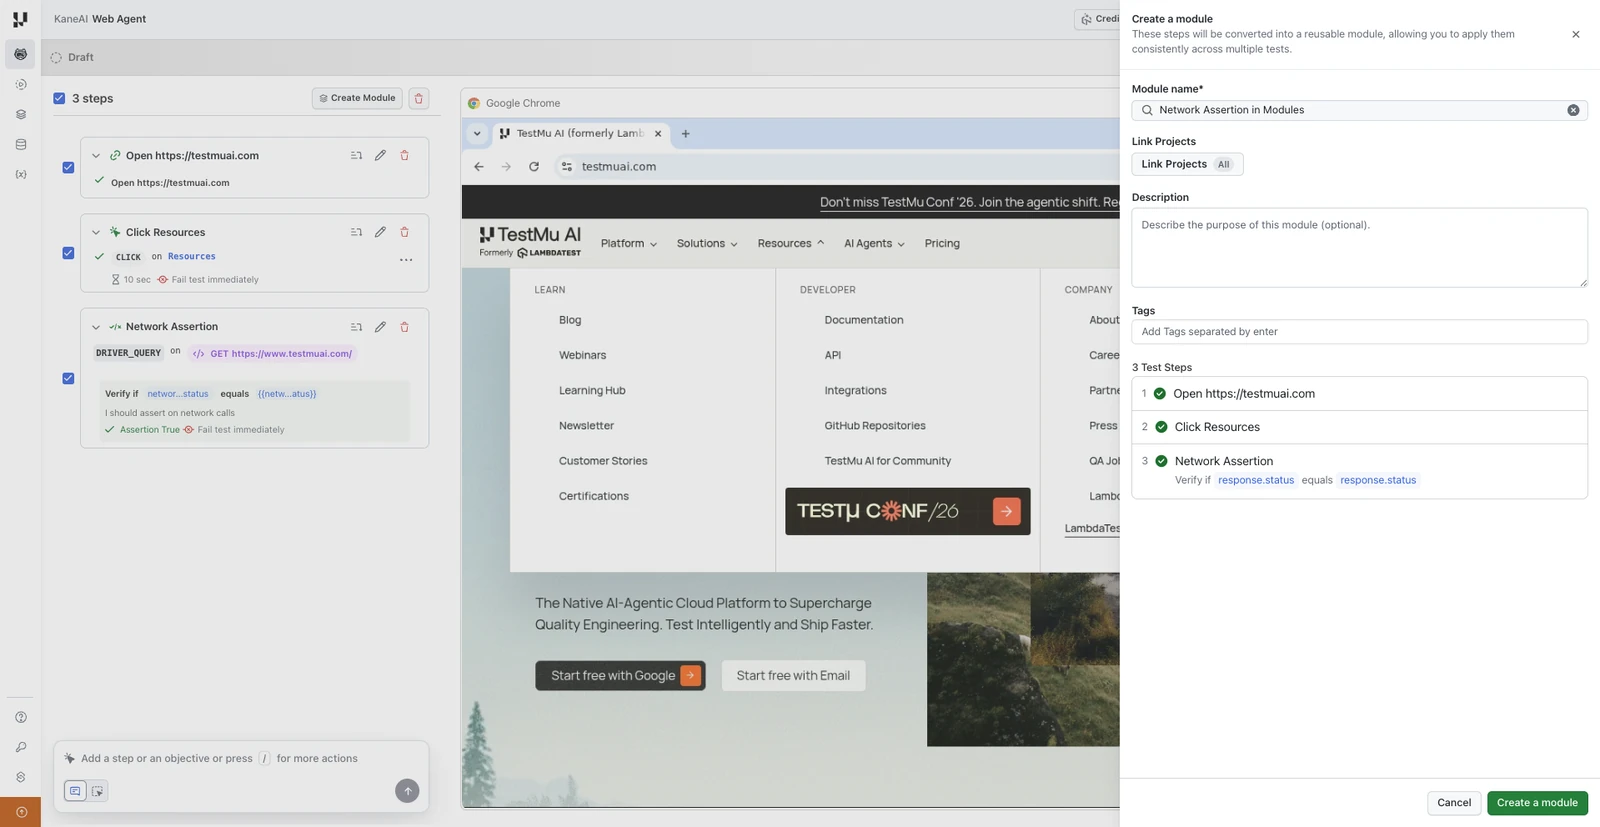
Task: Delete the Click Resources step
Action: coord(404,232)
